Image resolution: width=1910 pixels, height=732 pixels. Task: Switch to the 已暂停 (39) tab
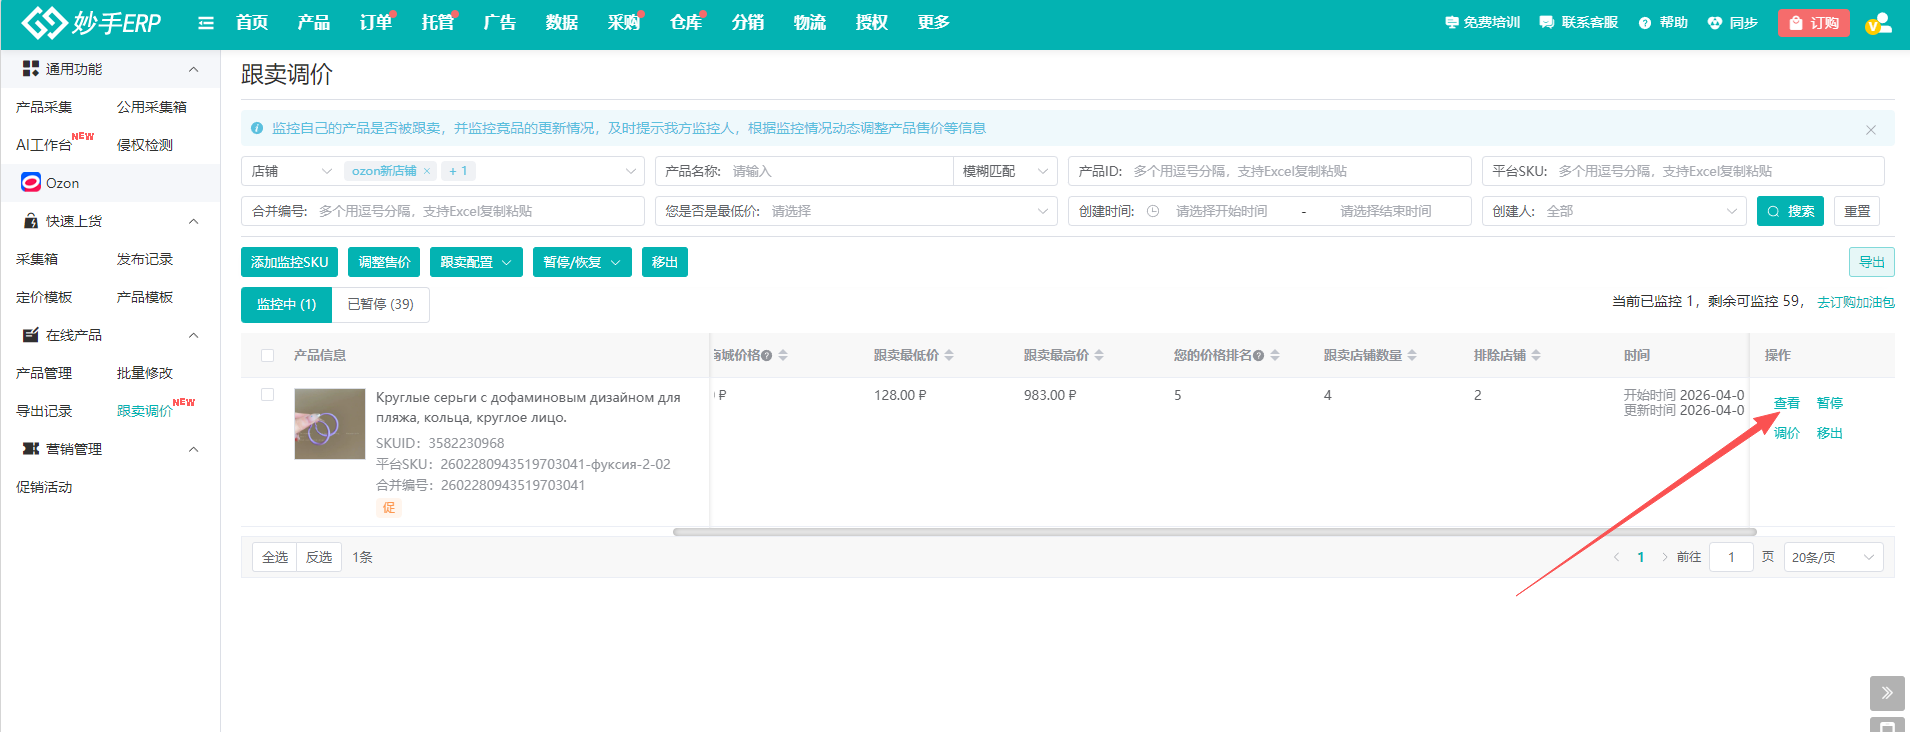point(380,304)
